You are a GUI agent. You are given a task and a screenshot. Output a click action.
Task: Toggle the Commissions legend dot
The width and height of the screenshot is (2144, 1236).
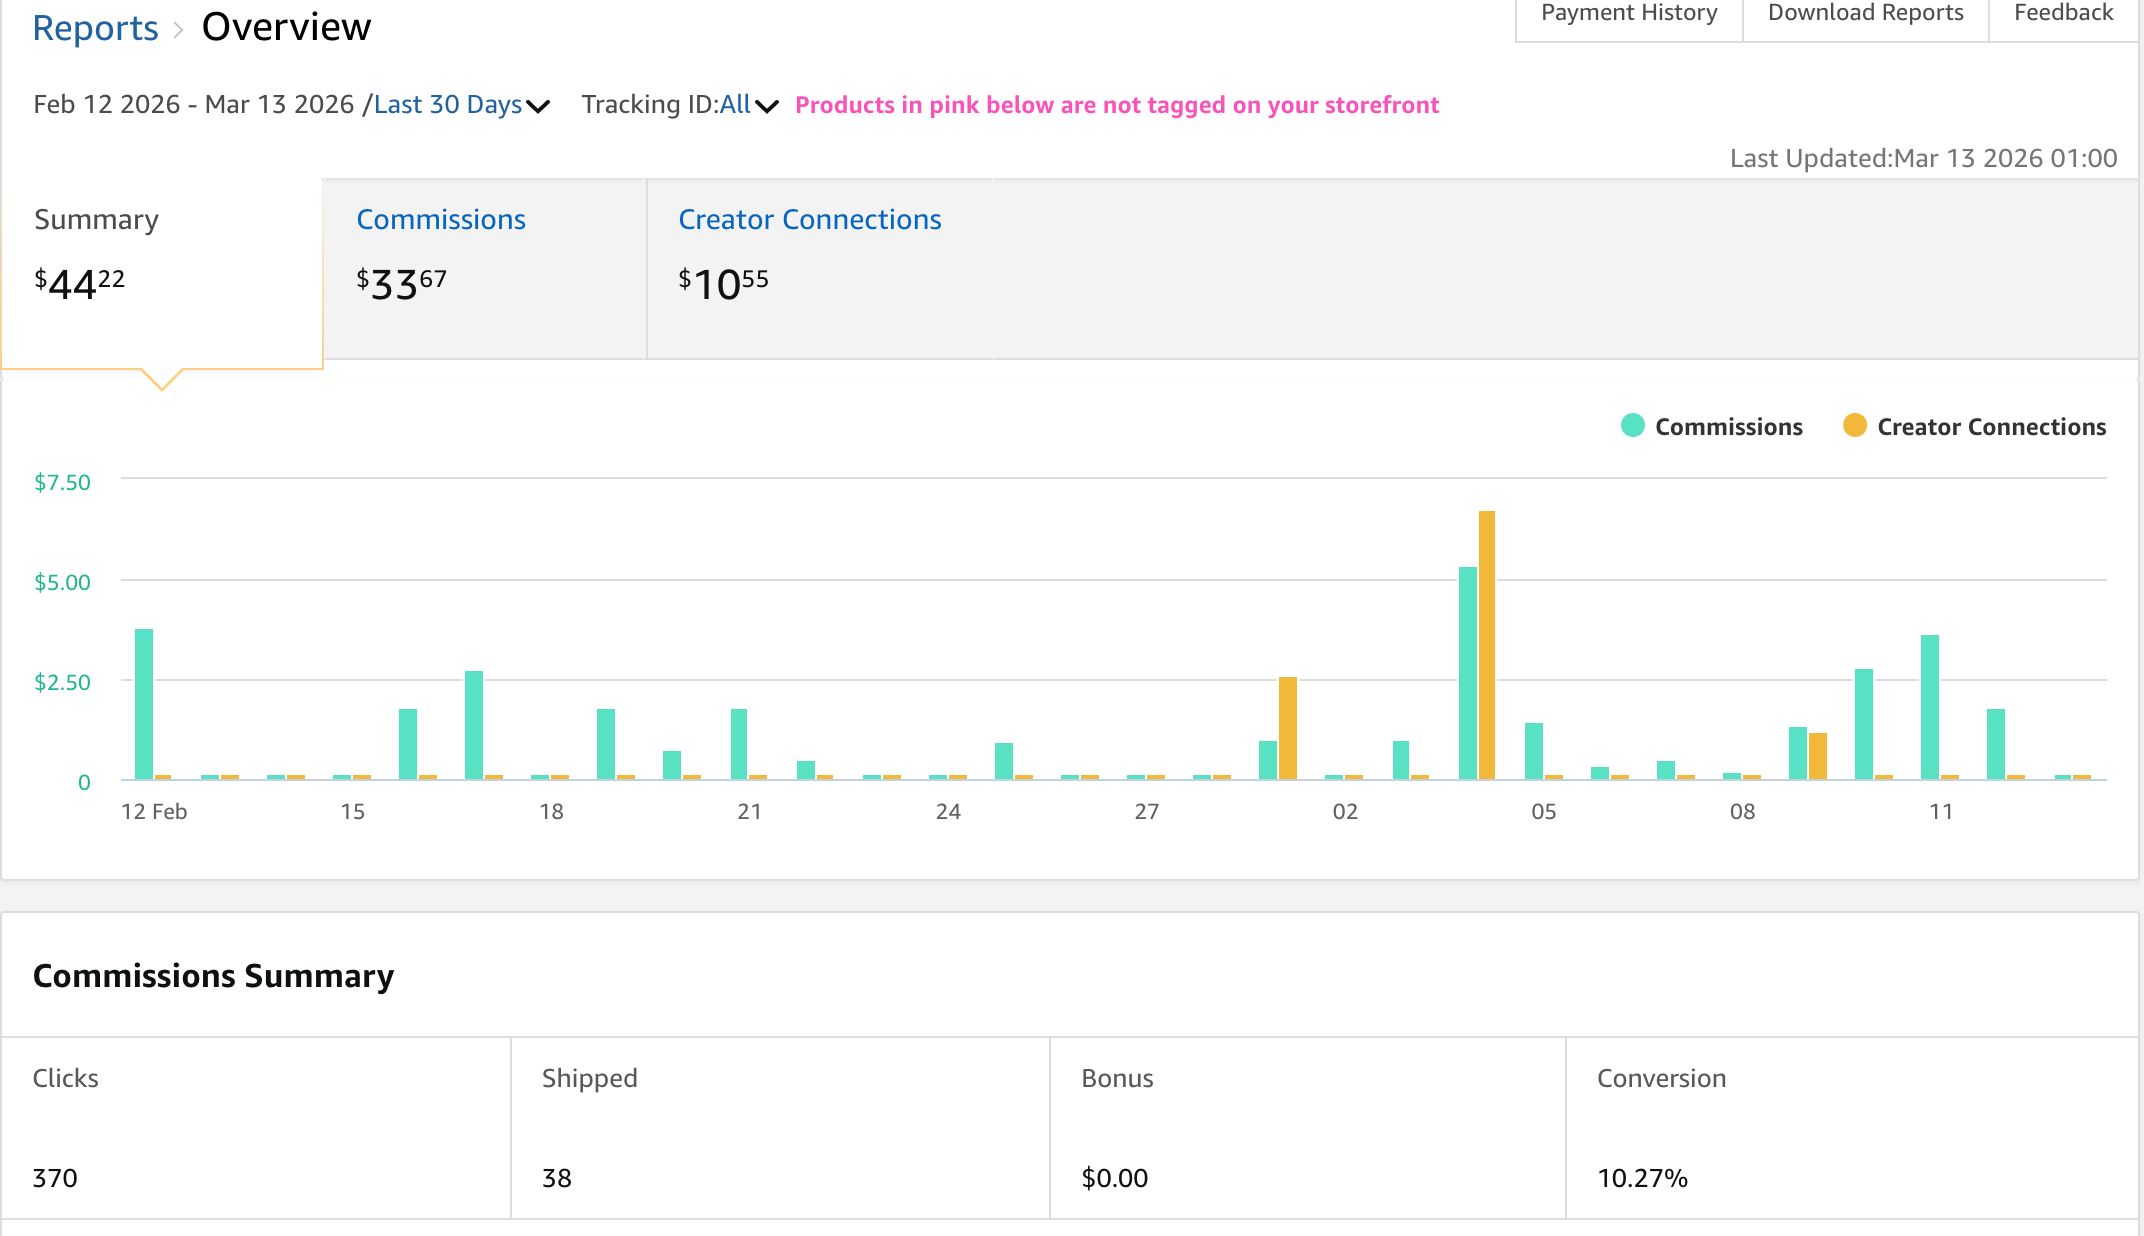pyautogui.click(x=1632, y=426)
